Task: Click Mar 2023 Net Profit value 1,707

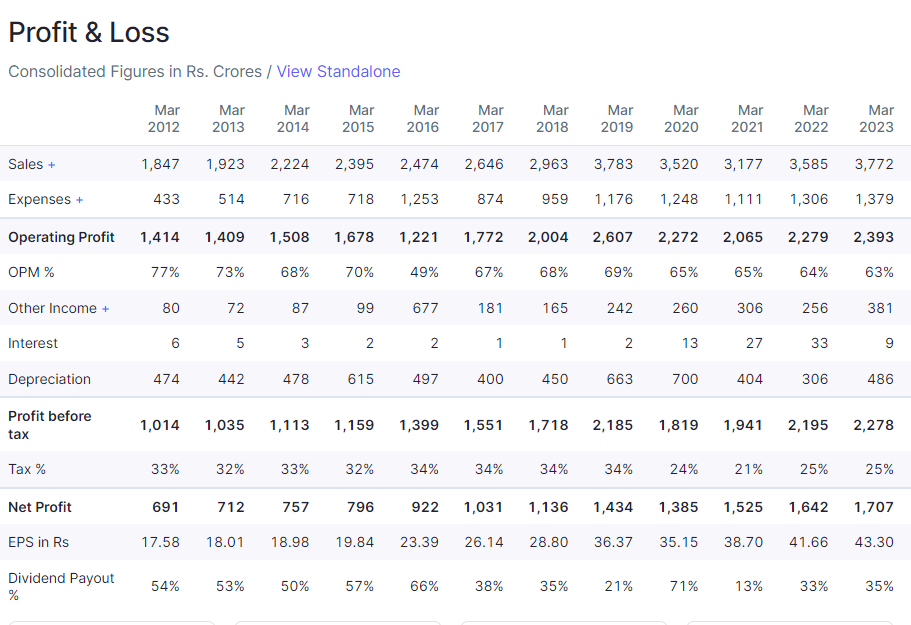Action: point(874,507)
